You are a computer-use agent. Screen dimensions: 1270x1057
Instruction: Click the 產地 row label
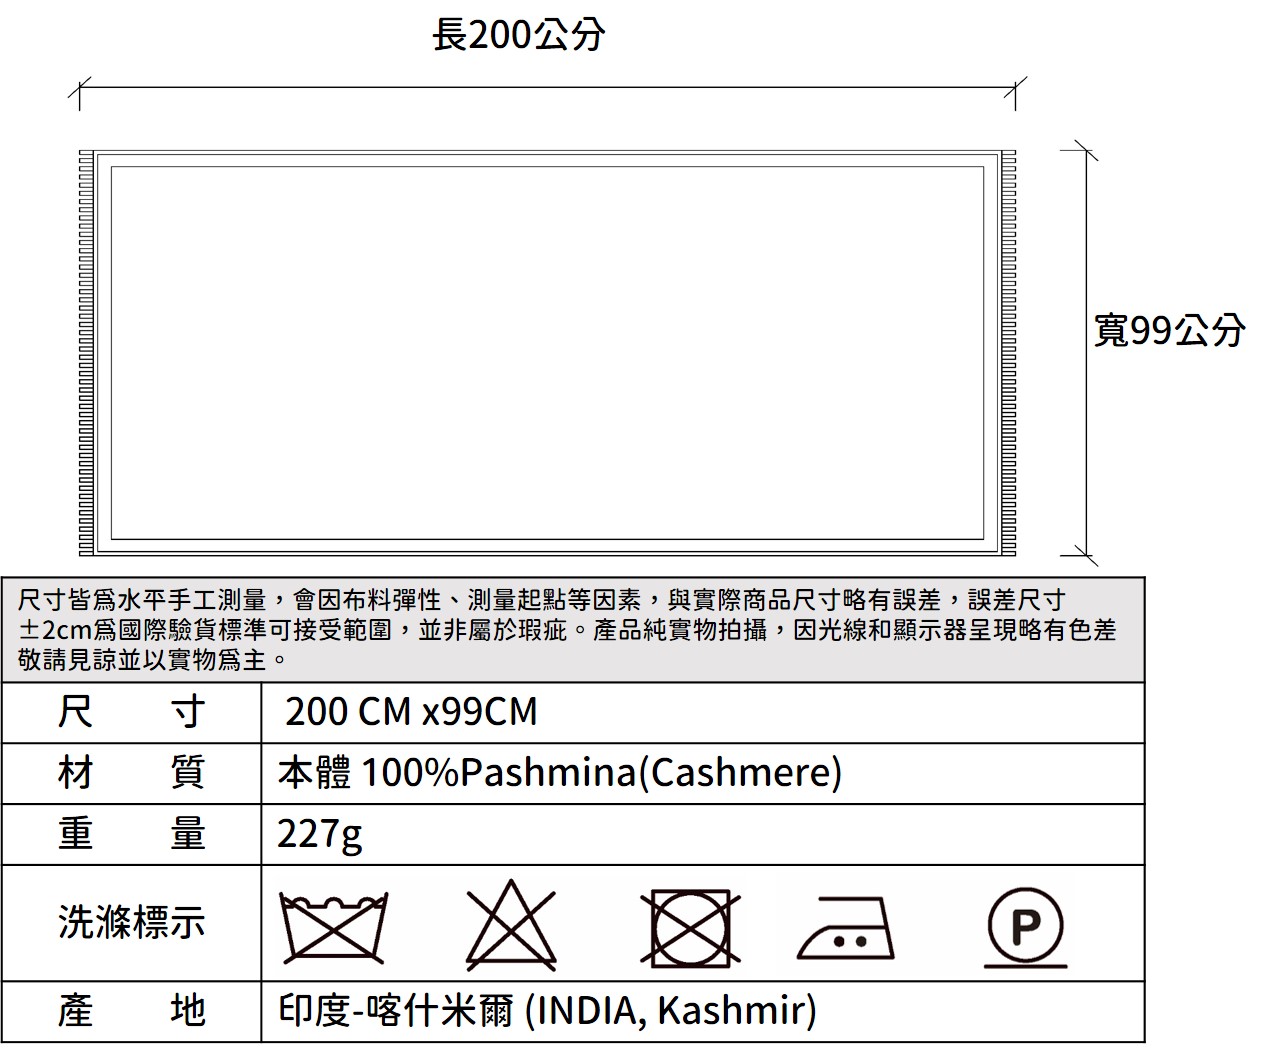[131, 1011]
